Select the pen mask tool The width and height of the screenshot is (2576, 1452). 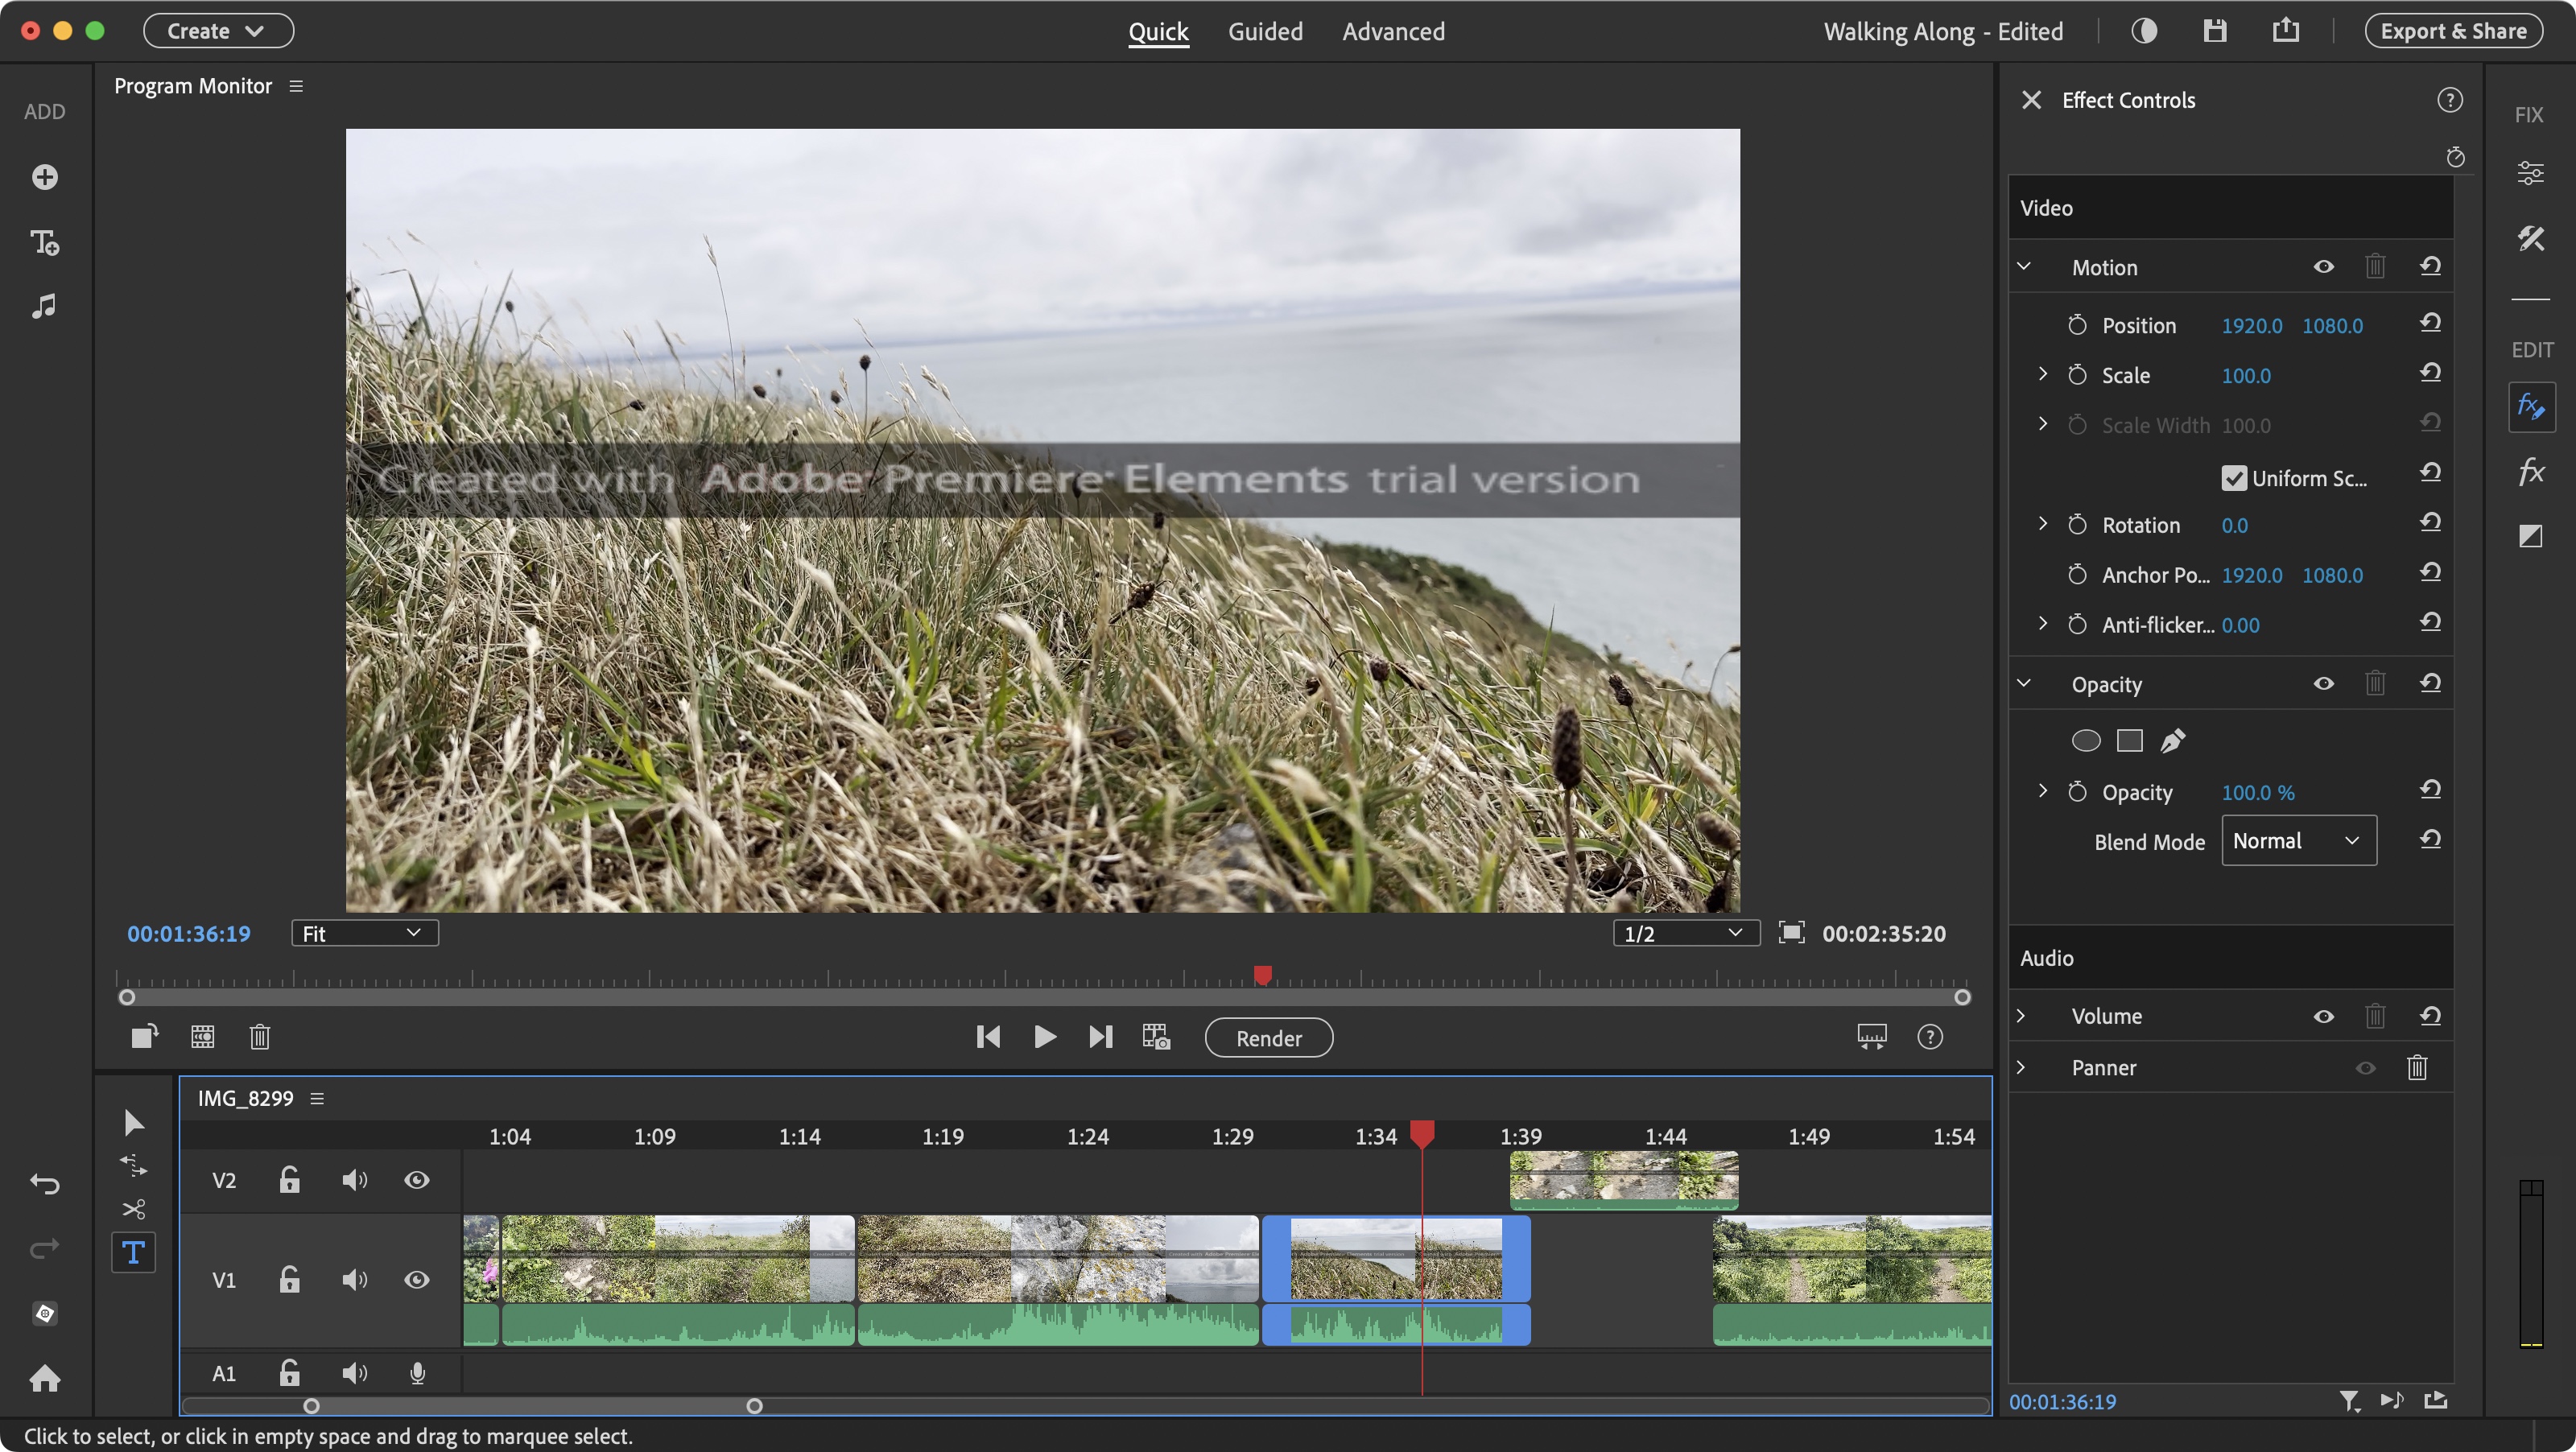[x=2172, y=740]
